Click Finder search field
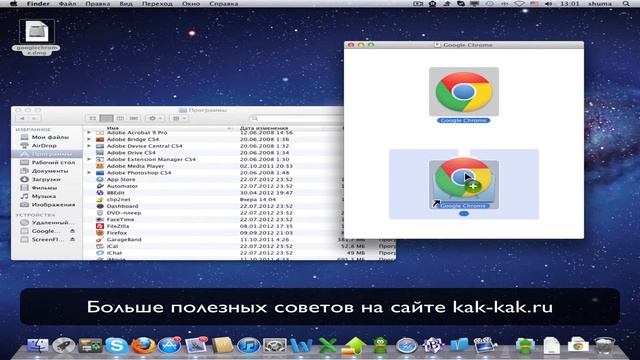Viewport: 640px width, 360px height. pos(296,118)
